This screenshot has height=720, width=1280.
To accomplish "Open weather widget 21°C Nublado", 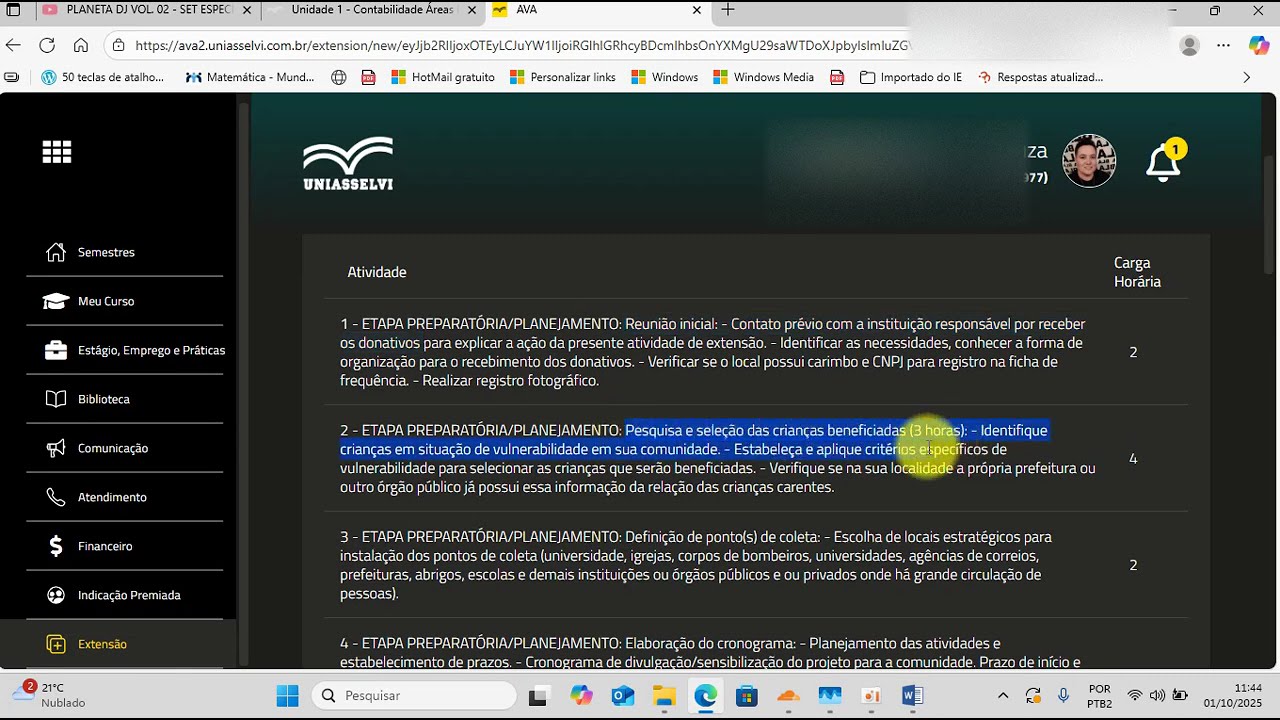I will coord(50,695).
